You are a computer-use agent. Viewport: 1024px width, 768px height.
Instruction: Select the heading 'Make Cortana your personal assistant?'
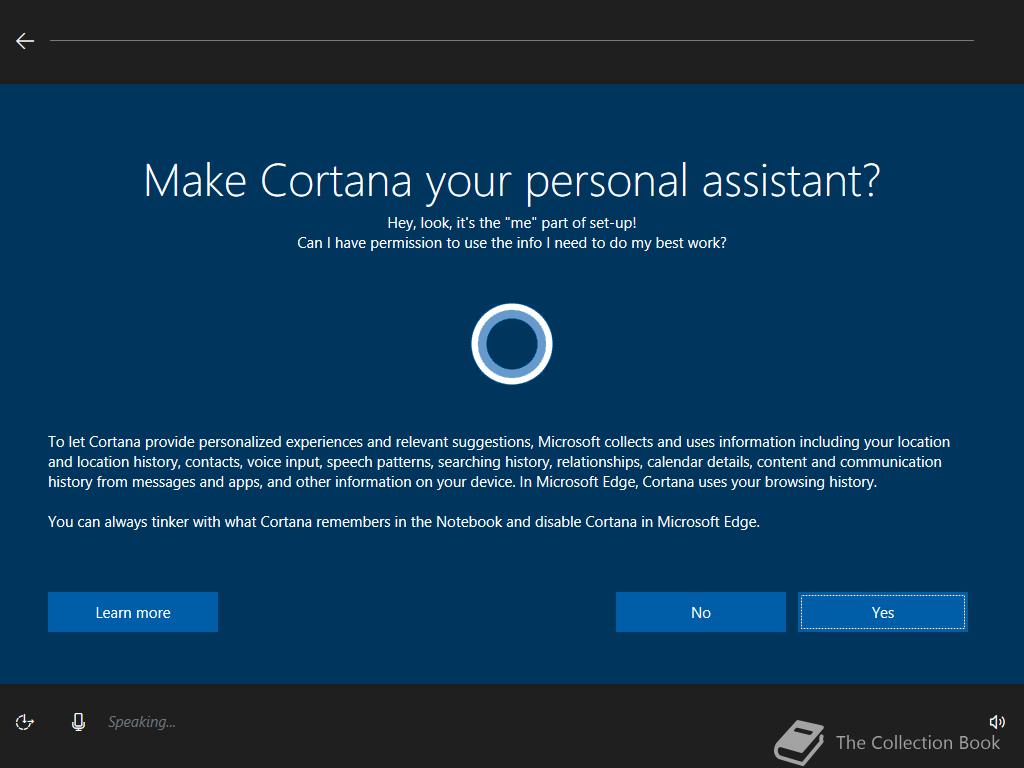point(512,180)
